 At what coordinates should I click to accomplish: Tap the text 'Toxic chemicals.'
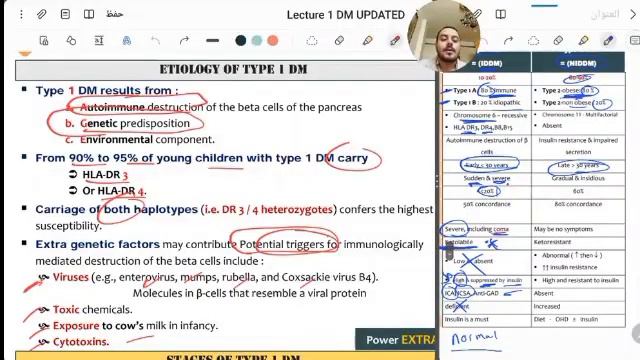pos(93,309)
